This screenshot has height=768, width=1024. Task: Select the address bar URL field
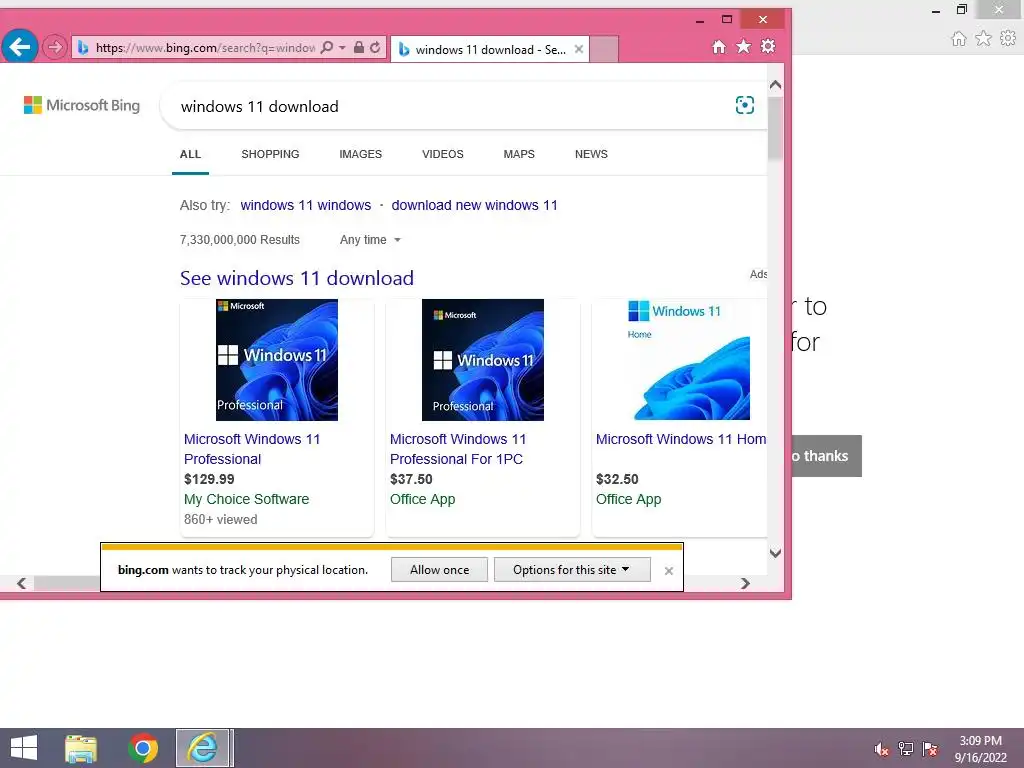(x=204, y=48)
